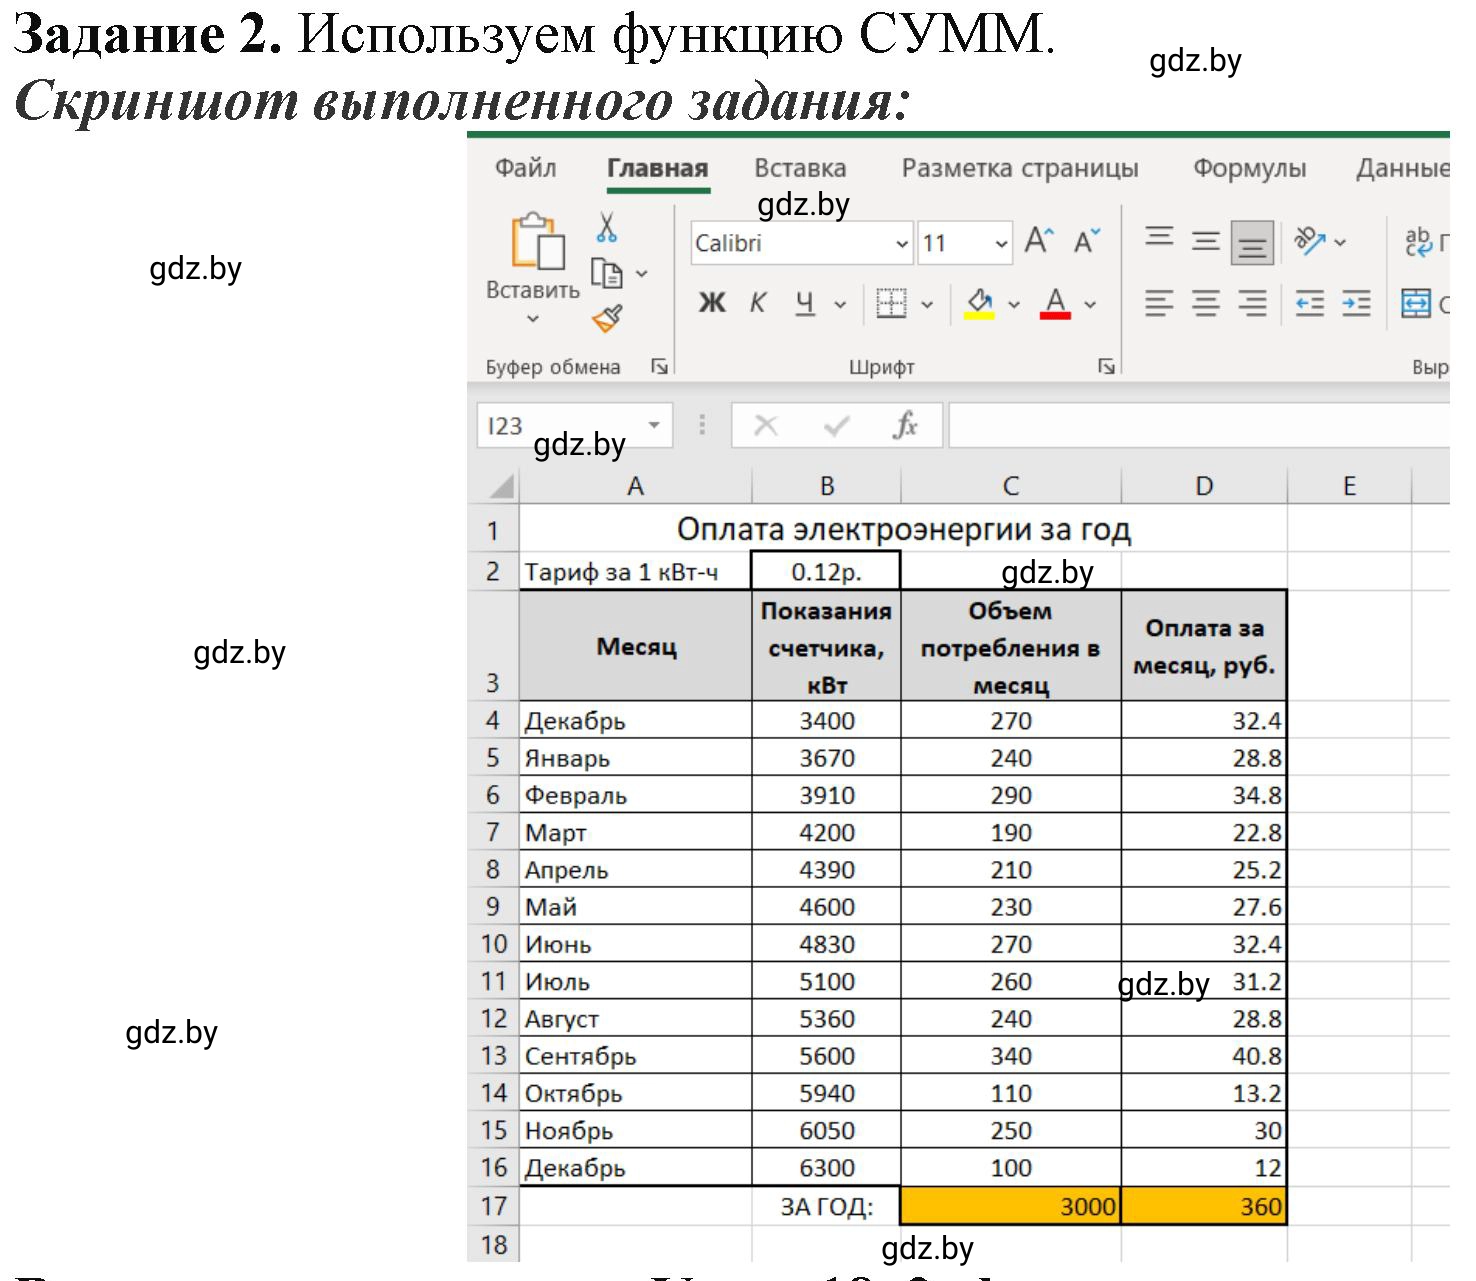Select column A header

[635, 486]
